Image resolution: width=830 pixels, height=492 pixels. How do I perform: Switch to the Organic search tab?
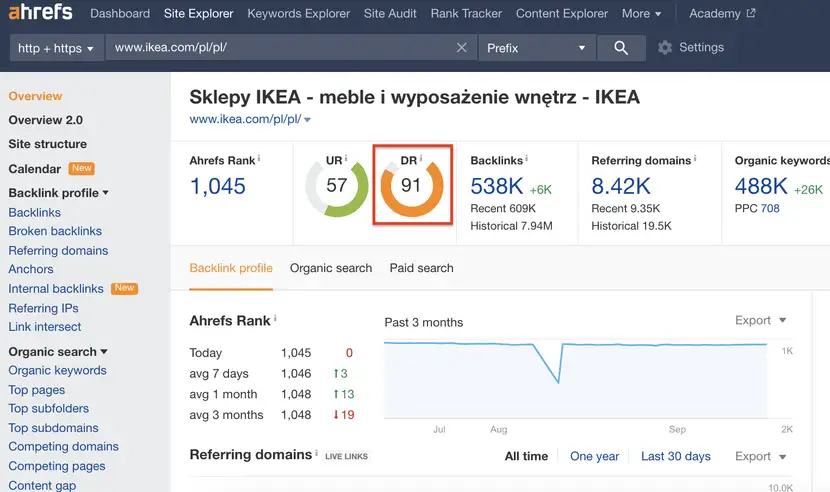tap(331, 268)
